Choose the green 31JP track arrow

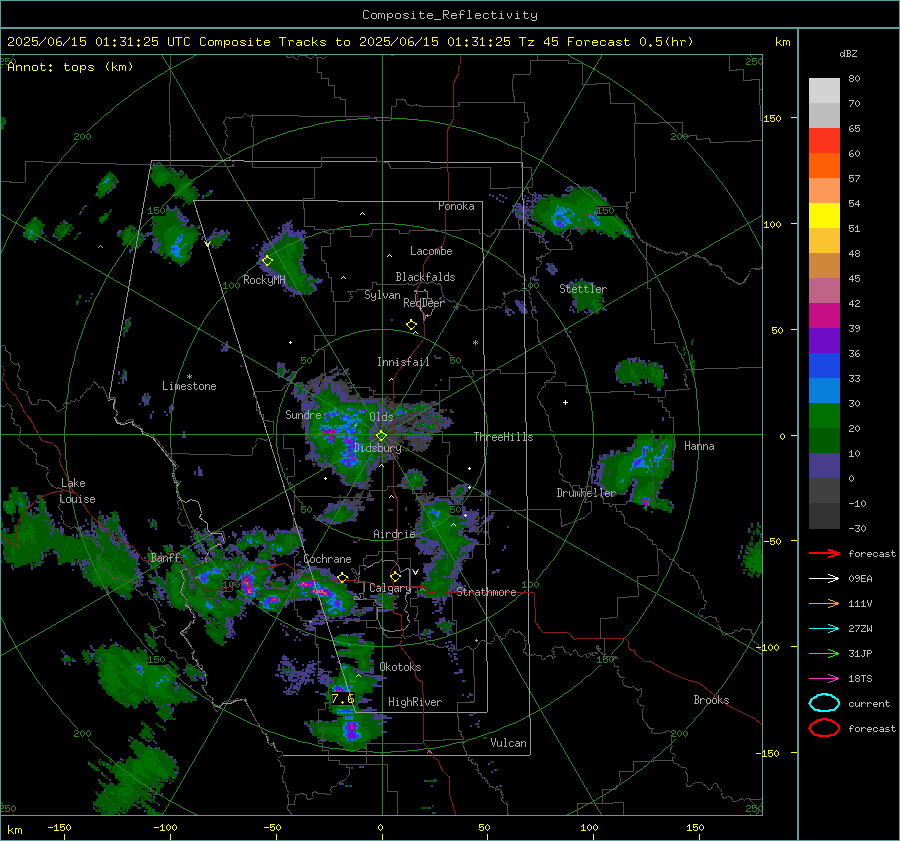[x=824, y=653]
